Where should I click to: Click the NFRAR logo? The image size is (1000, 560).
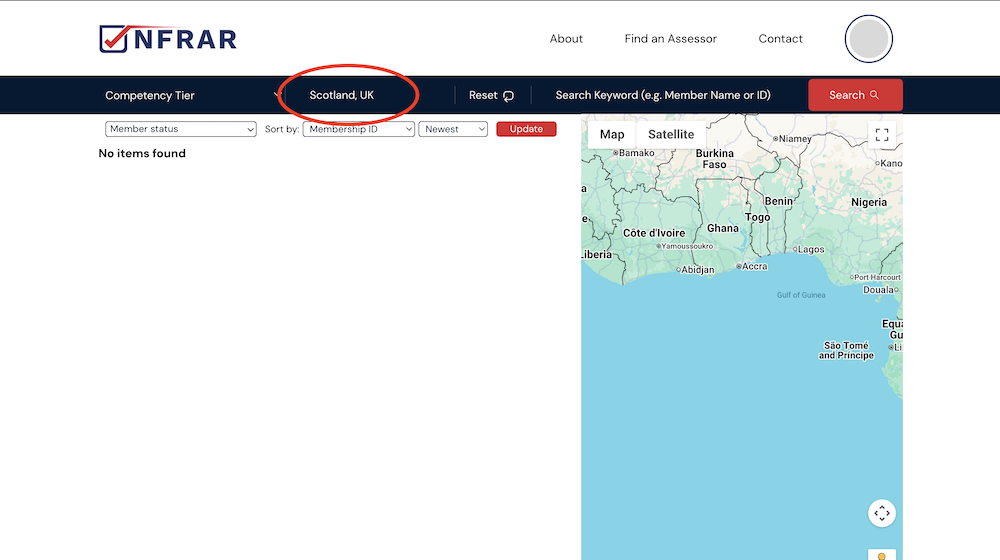(x=168, y=39)
